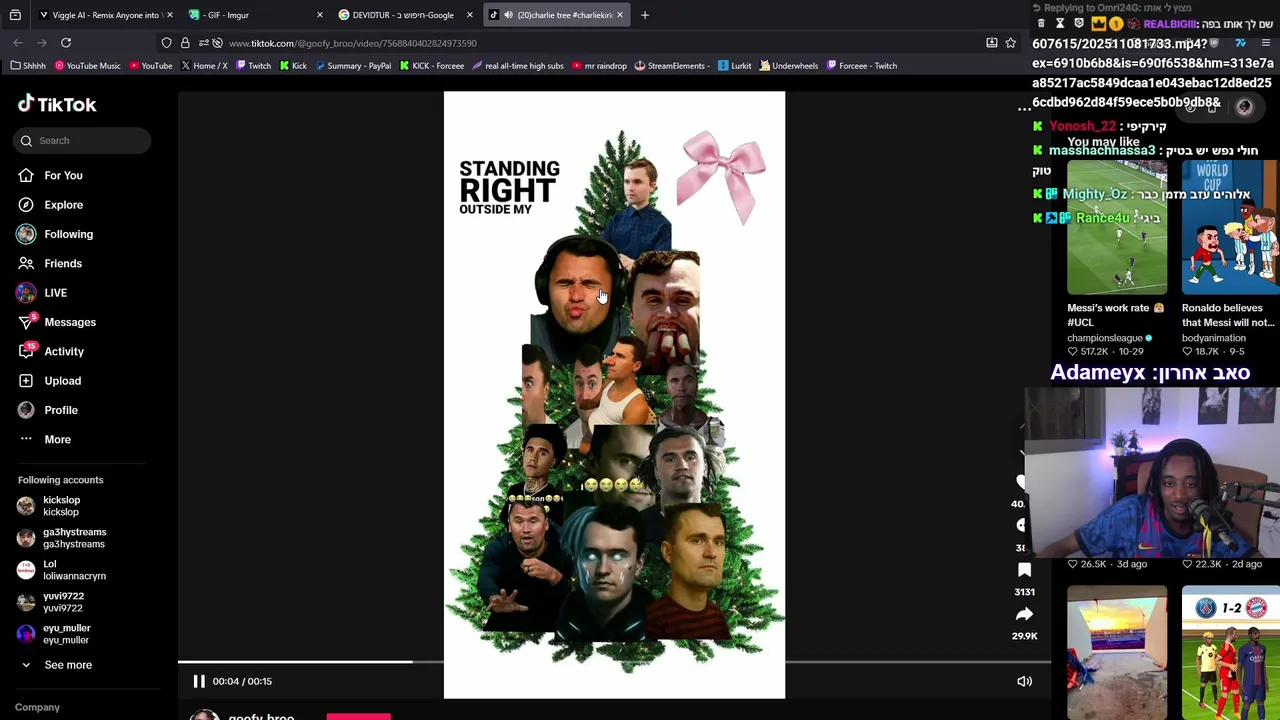Click the Company footer heading
The image size is (1280, 720).
37,707
